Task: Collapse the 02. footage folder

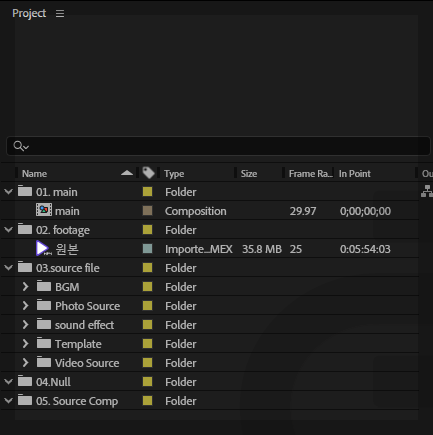Action: pos(8,230)
